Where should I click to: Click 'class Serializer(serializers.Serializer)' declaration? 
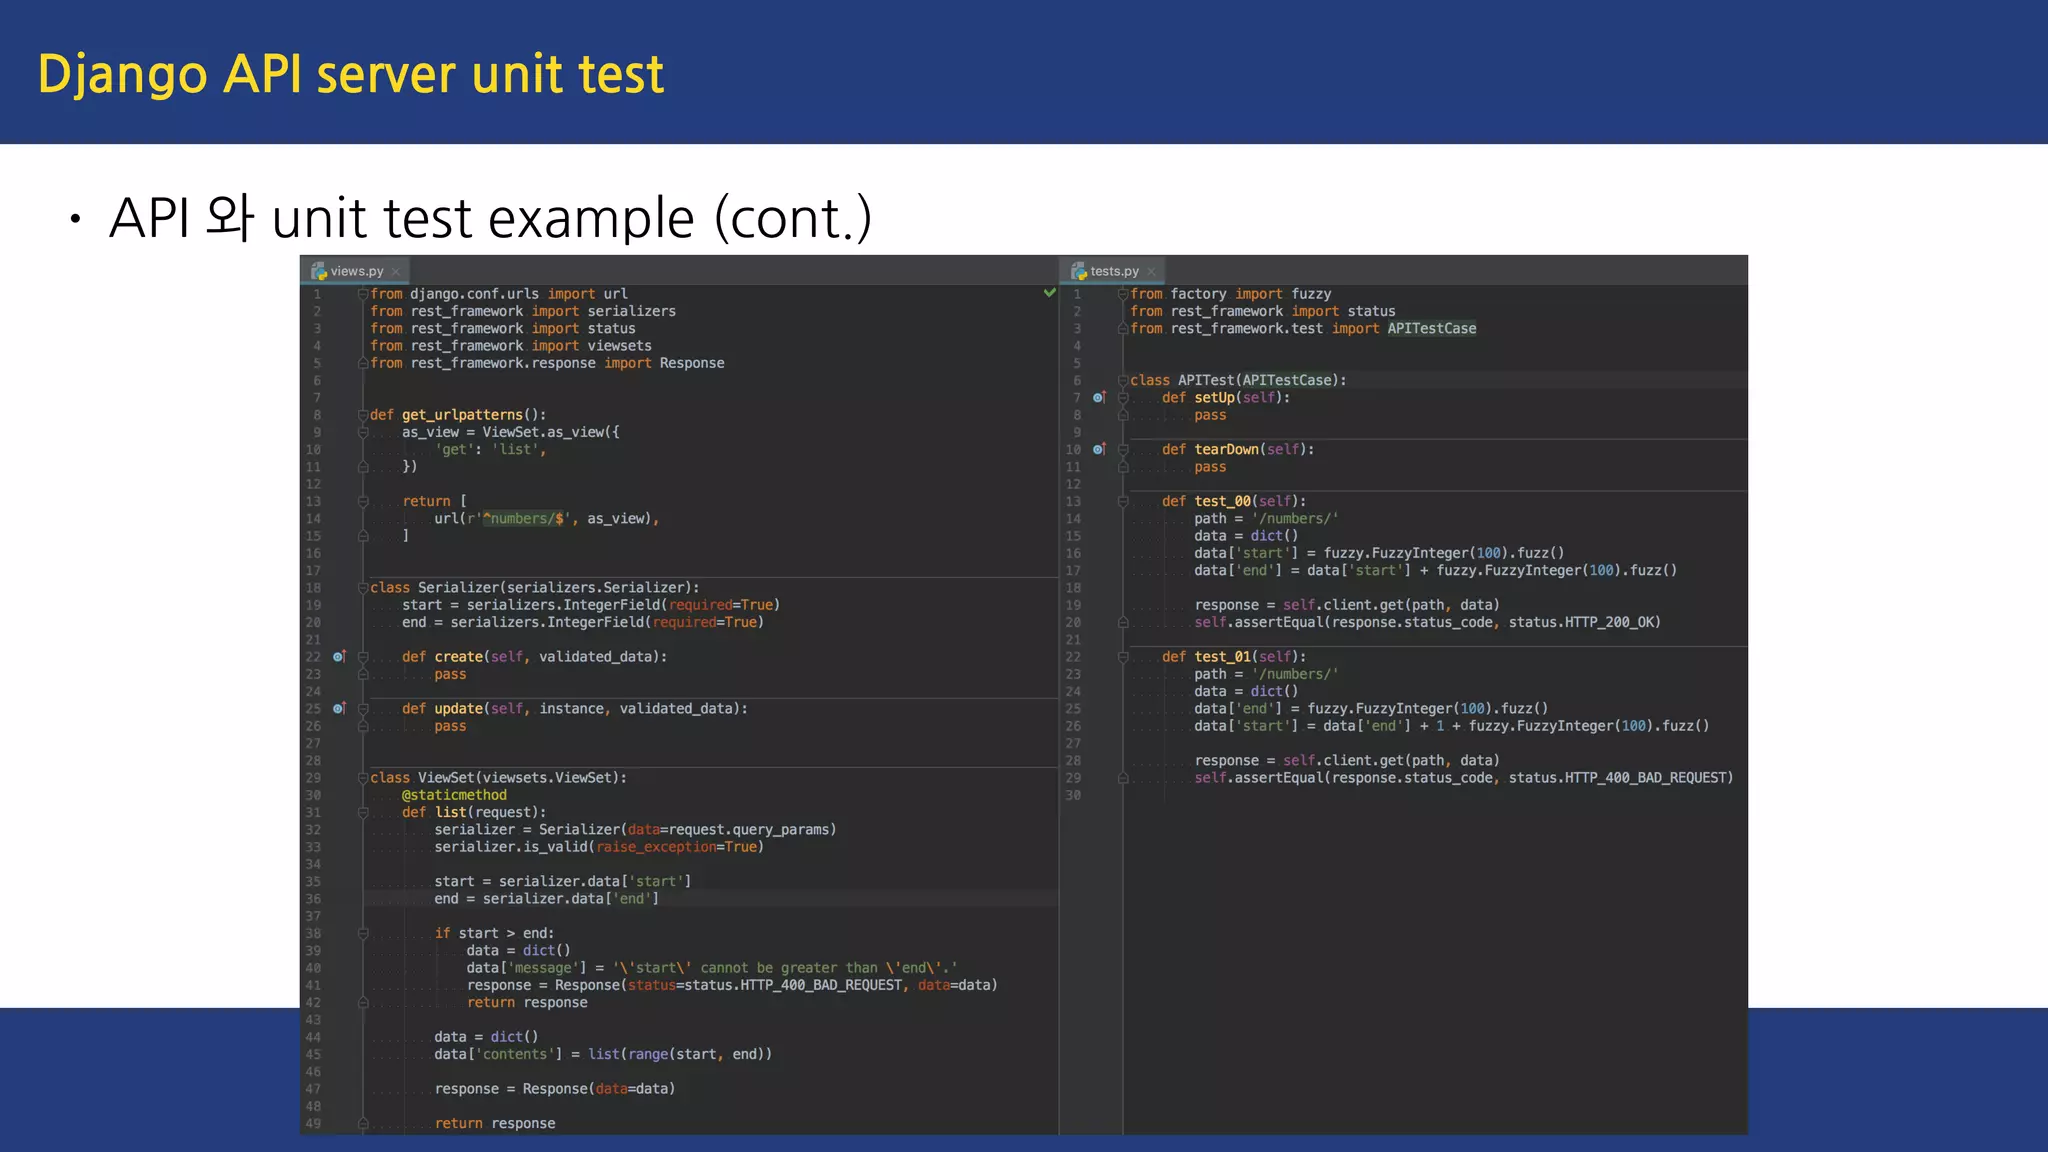click(535, 588)
